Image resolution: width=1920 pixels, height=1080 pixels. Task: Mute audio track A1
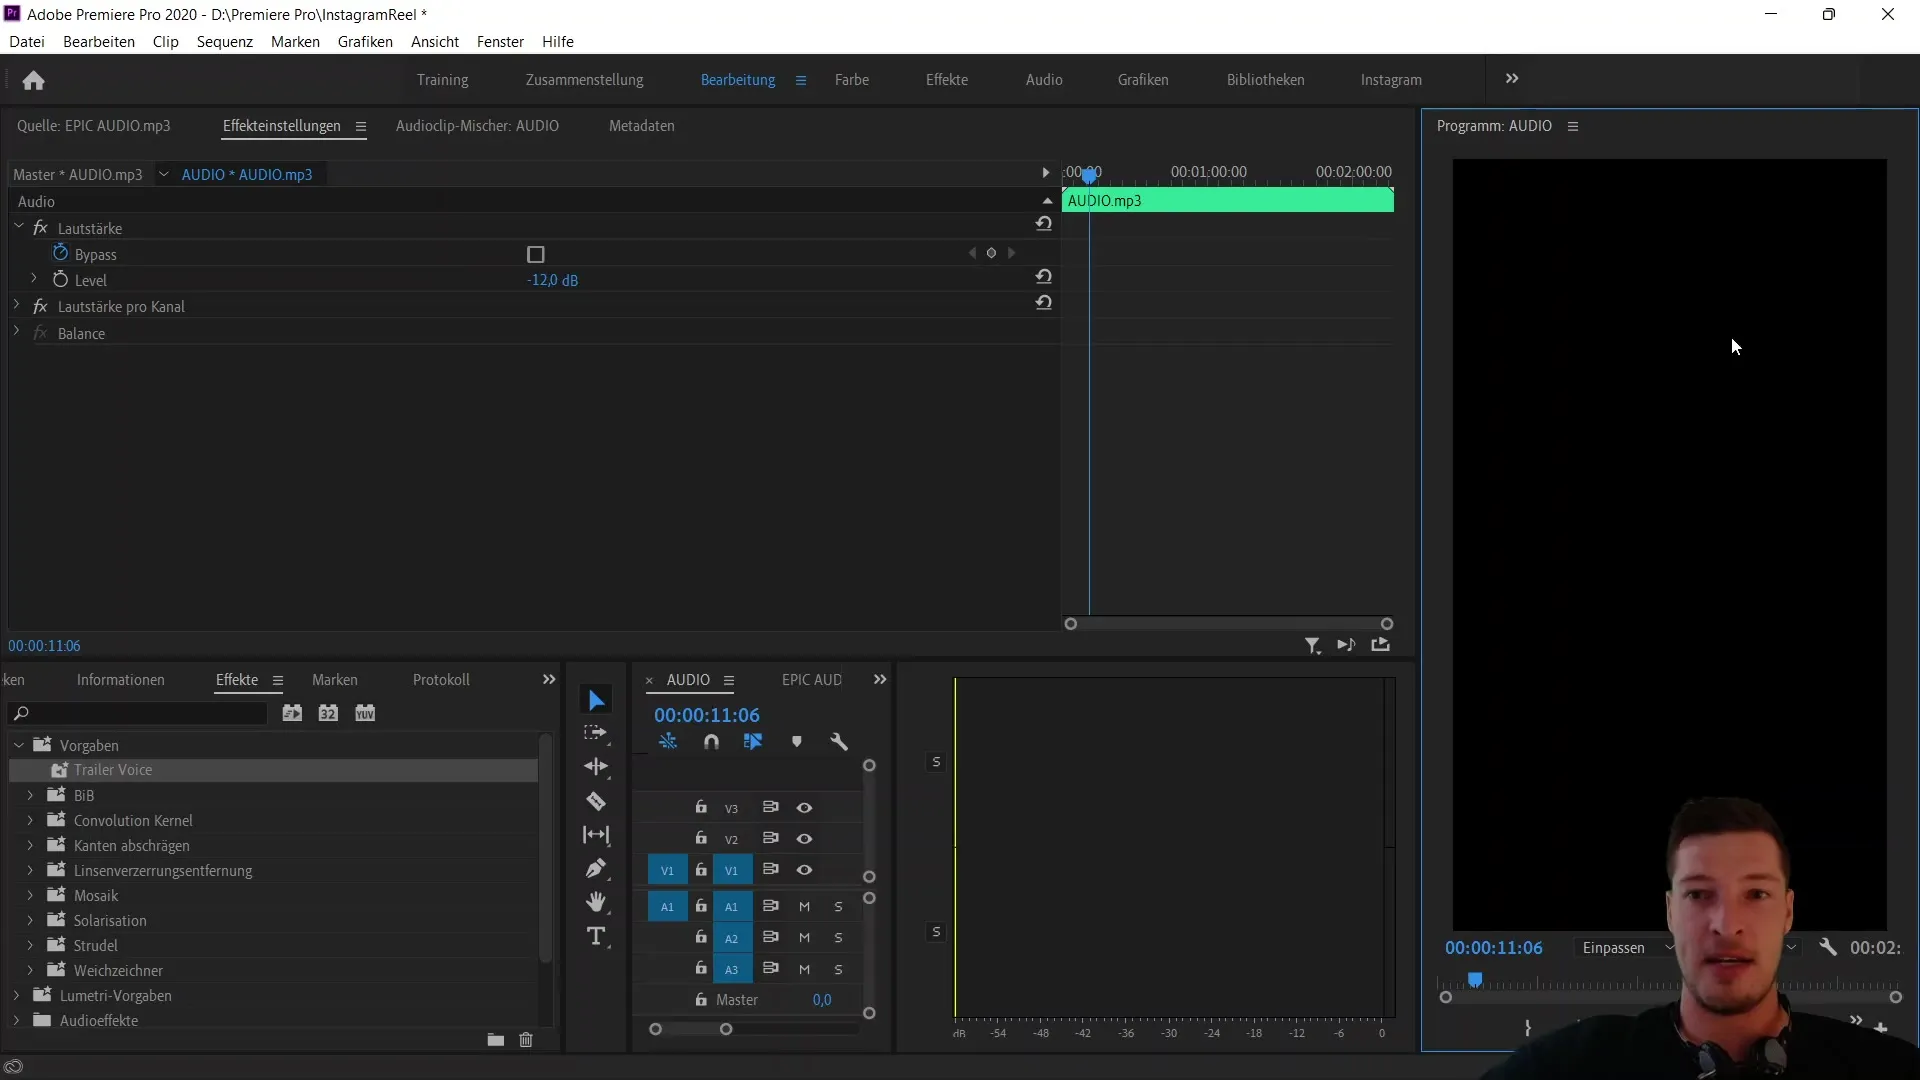[x=804, y=907]
